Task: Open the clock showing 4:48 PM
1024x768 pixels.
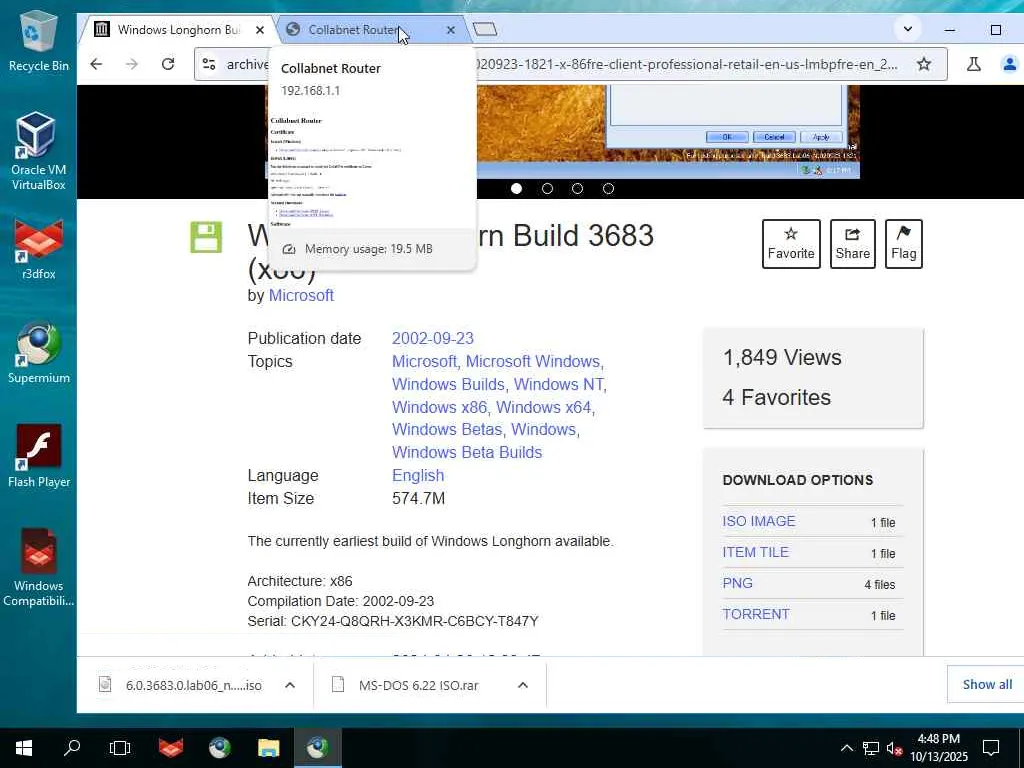Action: [x=938, y=748]
